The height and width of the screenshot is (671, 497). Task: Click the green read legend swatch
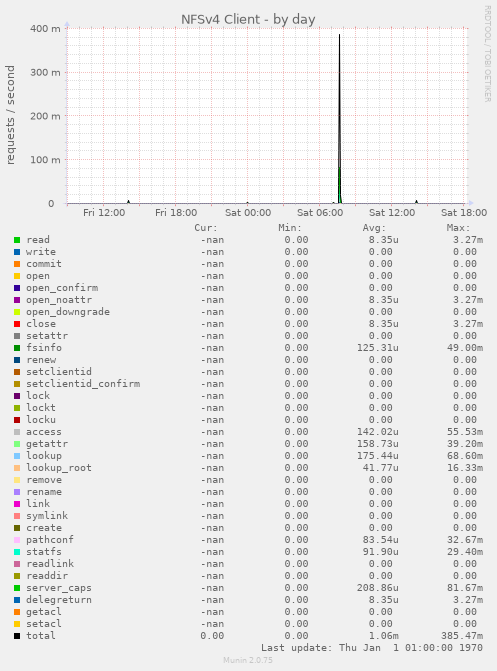(x=17, y=240)
